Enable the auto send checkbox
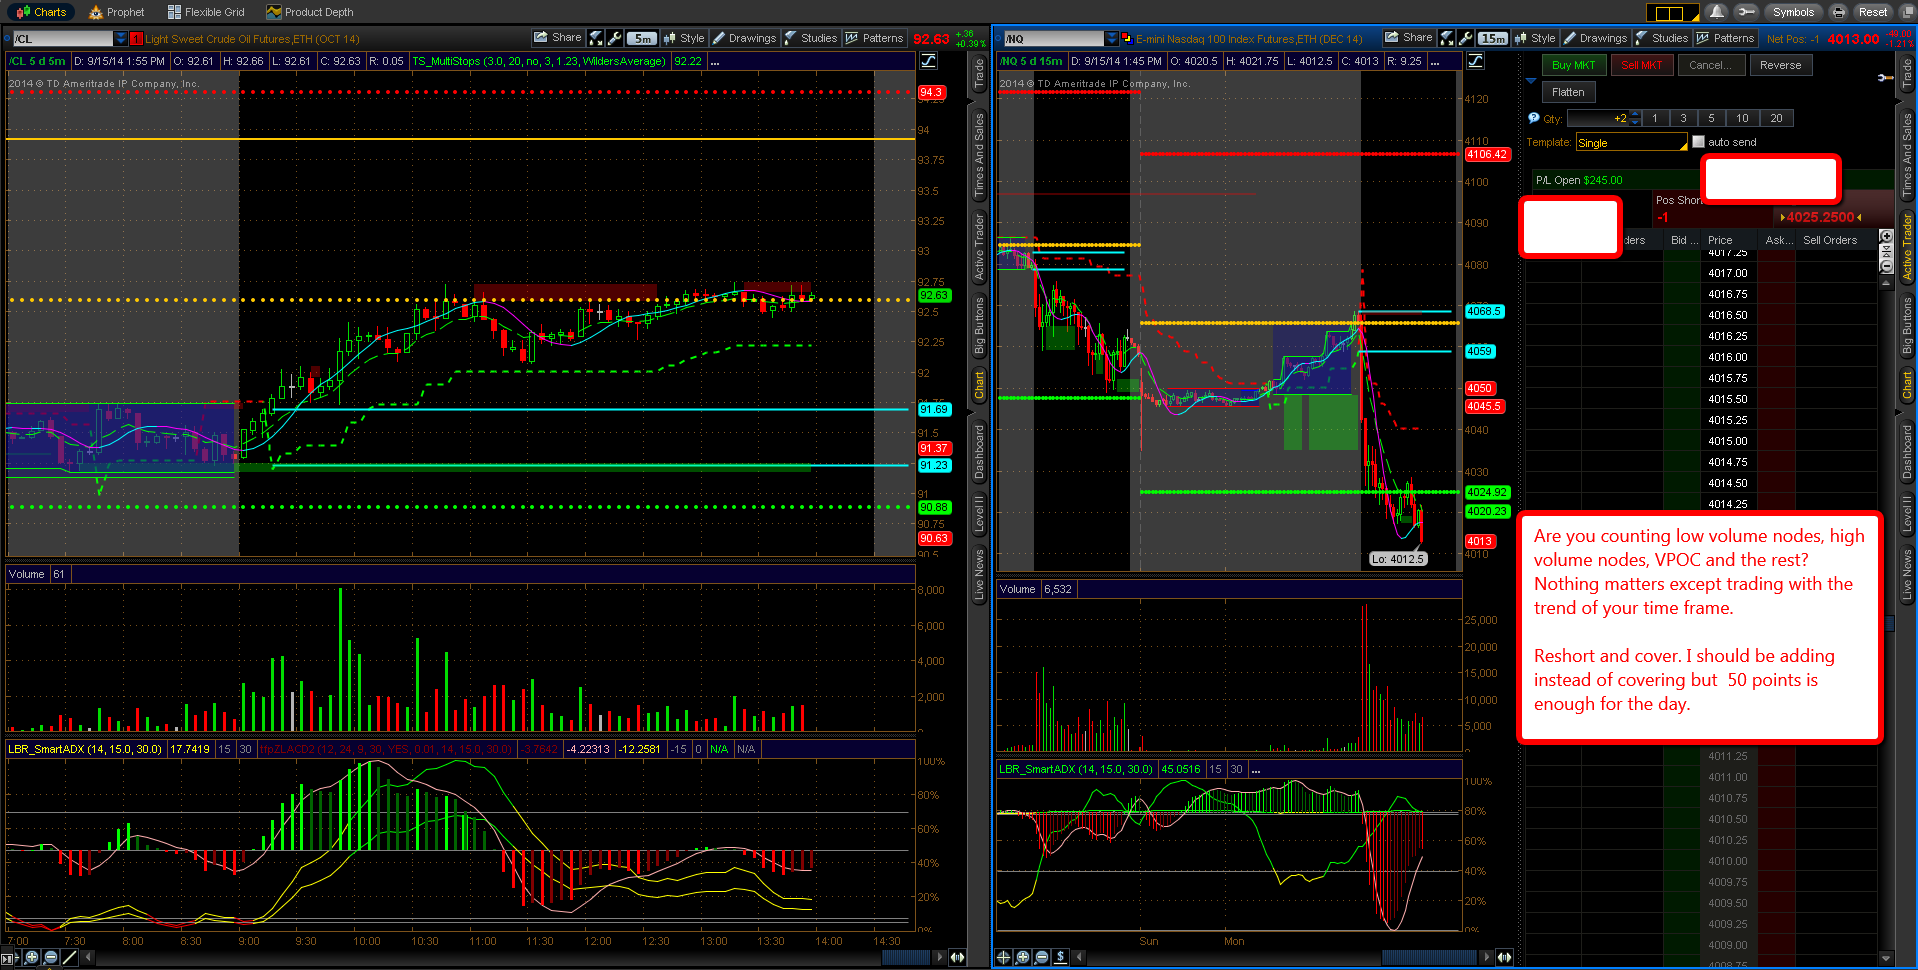 click(1698, 142)
